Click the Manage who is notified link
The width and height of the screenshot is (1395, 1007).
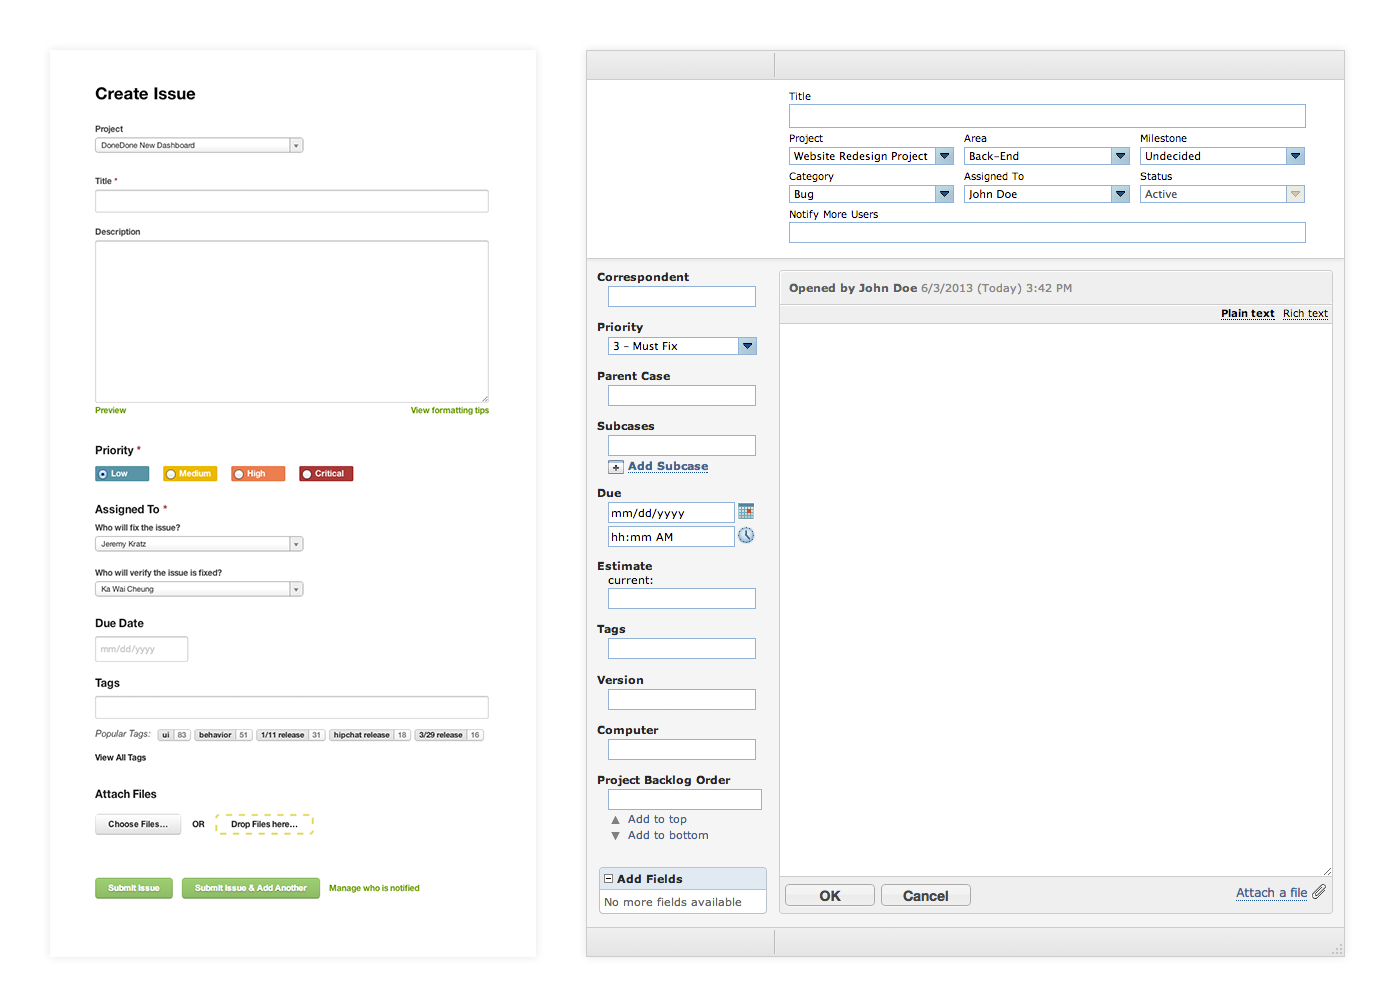(x=374, y=887)
